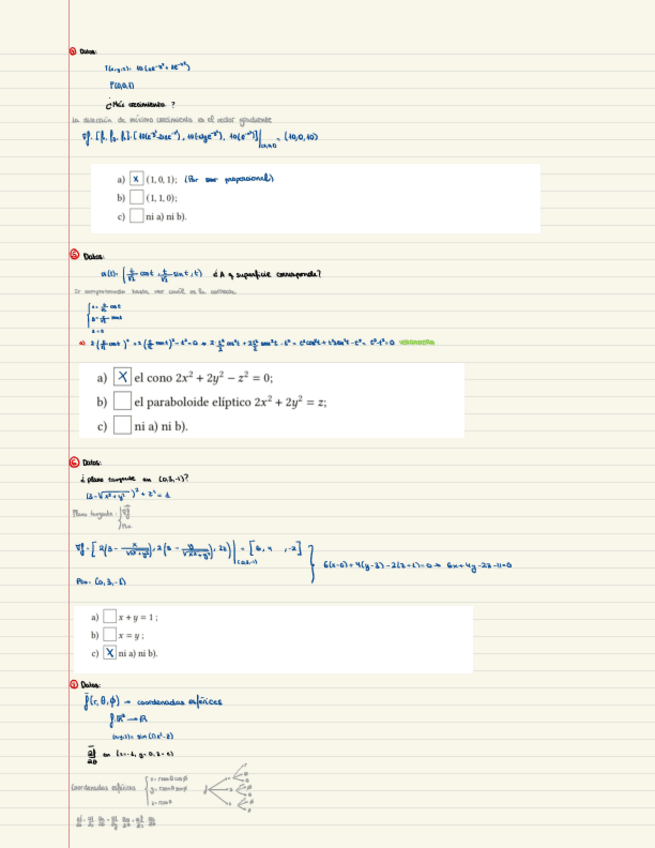Uncheck the marked 'ni a) ni b)' box under x = y
This screenshot has height=848, width=655.
pos(110,652)
